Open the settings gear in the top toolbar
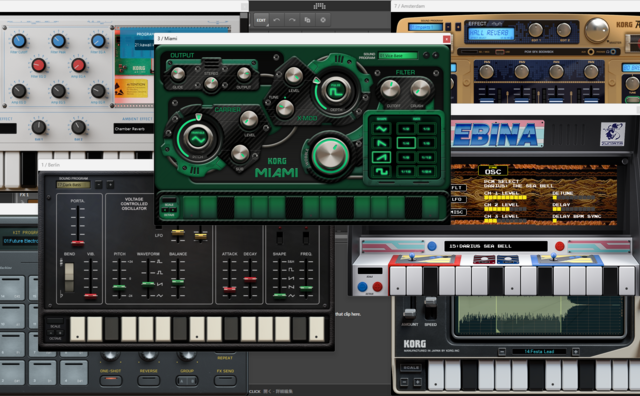This screenshot has height=396, width=640. coord(323,20)
